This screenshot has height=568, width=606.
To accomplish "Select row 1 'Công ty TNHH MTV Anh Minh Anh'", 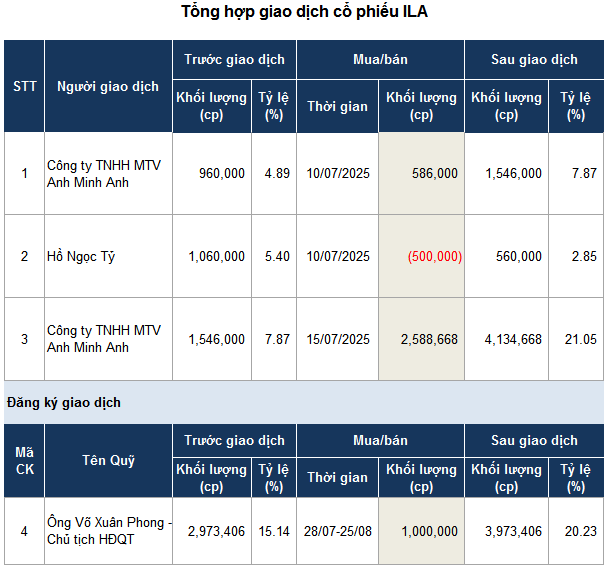I will pos(104,173).
